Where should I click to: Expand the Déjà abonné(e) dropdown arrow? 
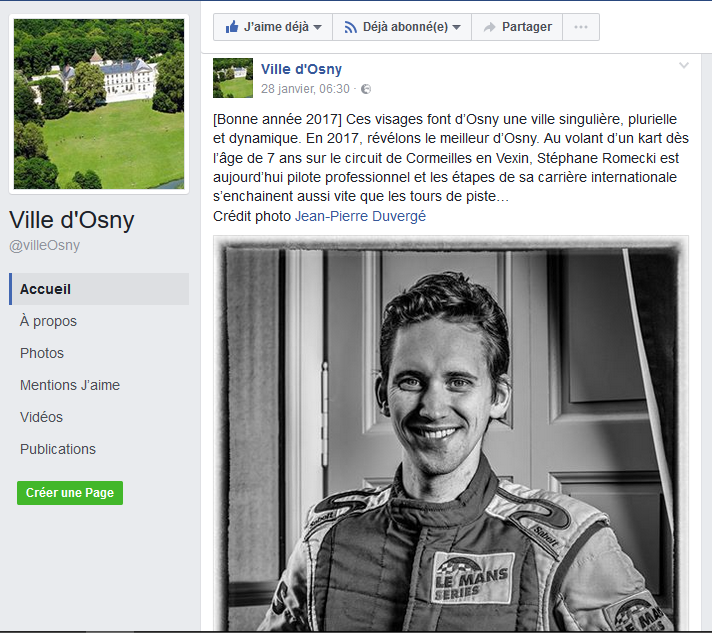point(457,27)
